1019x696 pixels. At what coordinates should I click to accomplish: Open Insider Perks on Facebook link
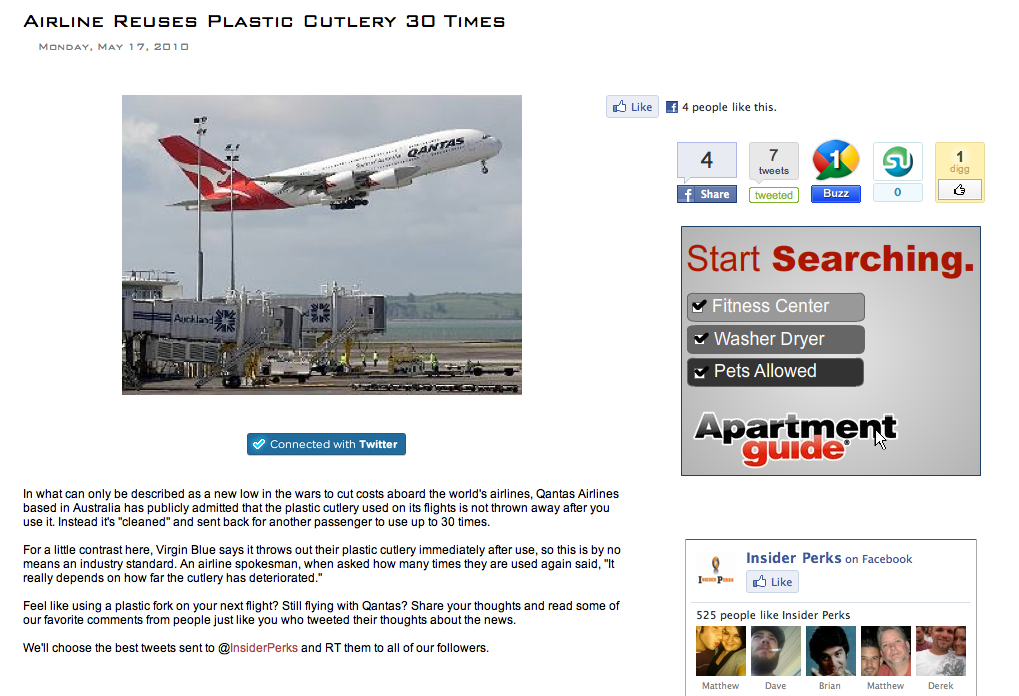[x=829, y=558]
